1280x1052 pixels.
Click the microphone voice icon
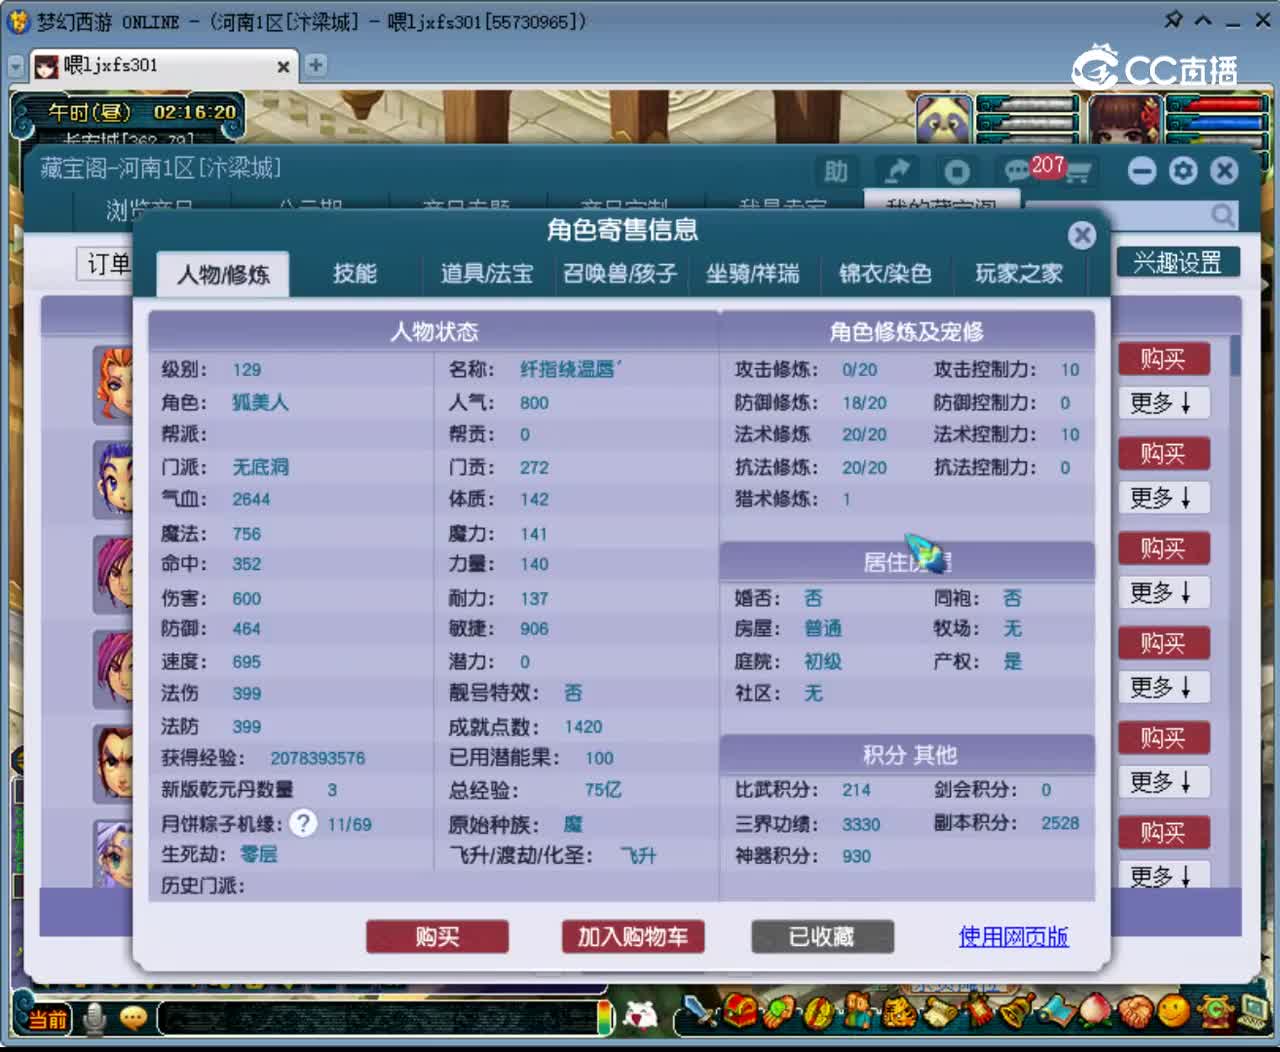coord(95,1018)
